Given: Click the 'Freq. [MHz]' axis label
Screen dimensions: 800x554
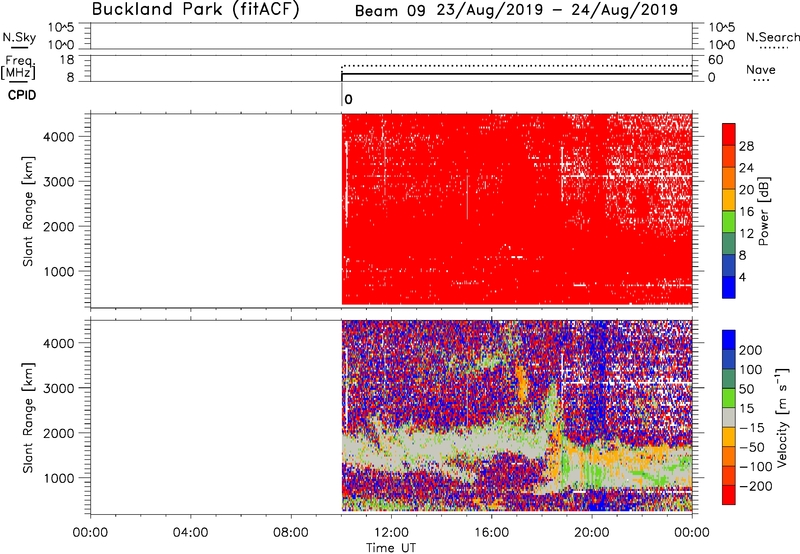Looking at the screenshot, I should pyautogui.click(x=18, y=67).
